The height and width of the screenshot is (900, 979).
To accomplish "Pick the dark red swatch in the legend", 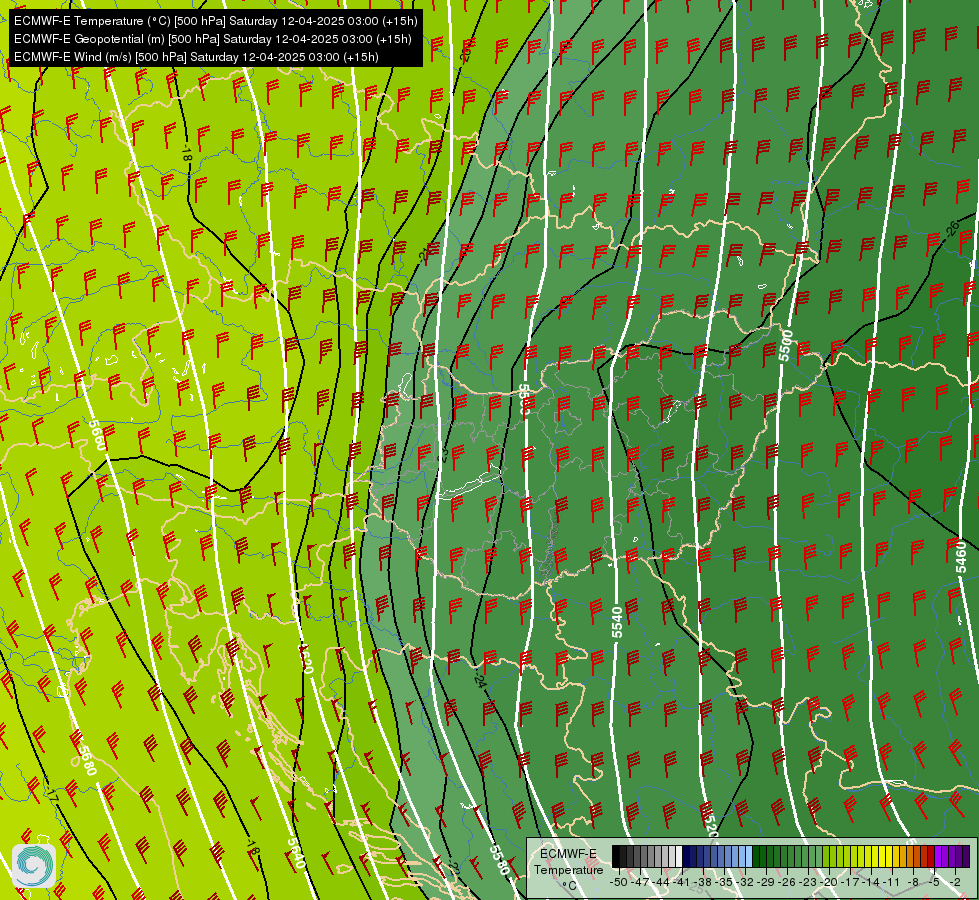I will point(931,856).
